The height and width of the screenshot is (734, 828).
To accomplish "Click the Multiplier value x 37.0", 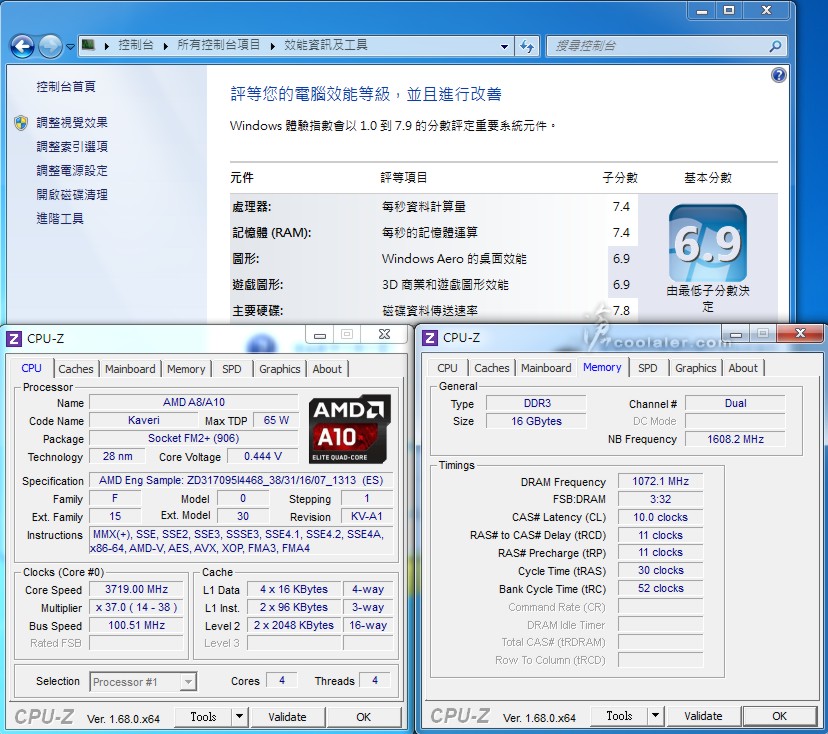I will (136, 607).
